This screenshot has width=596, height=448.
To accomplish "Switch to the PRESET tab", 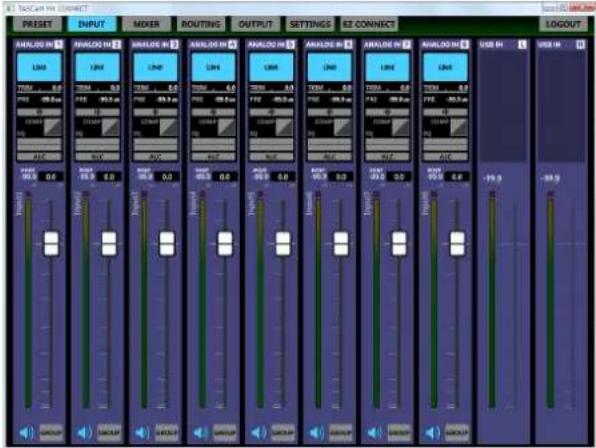I will tap(37, 24).
